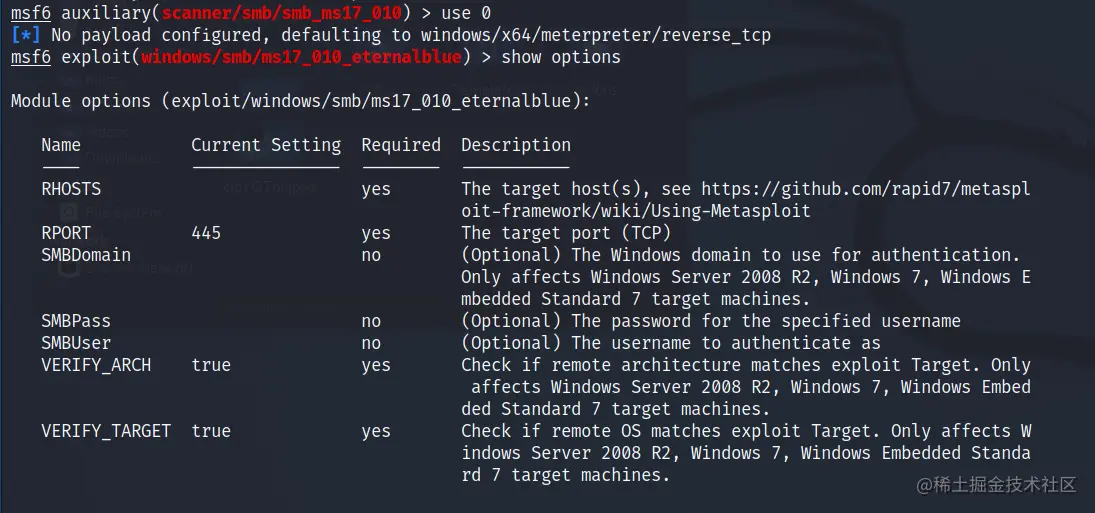This screenshot has width=1095, height=513.
Task: Click the RPORT value 445
Action: click(206, 233)
